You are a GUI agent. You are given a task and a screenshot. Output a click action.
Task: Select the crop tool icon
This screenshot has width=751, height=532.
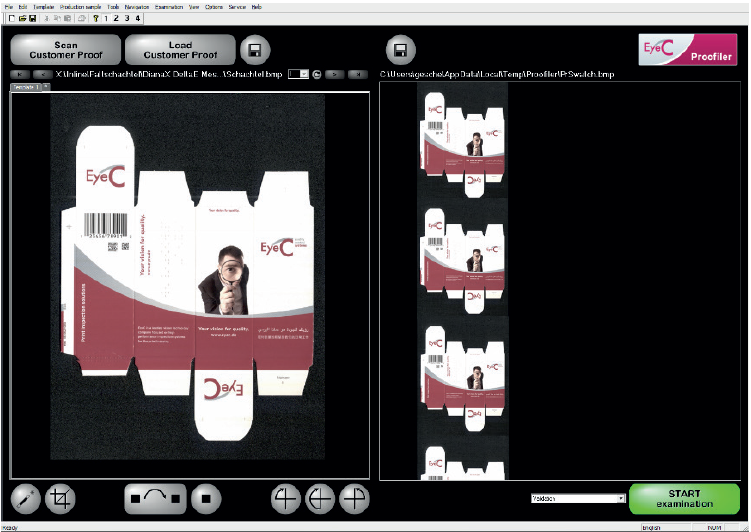click(60, 499)
